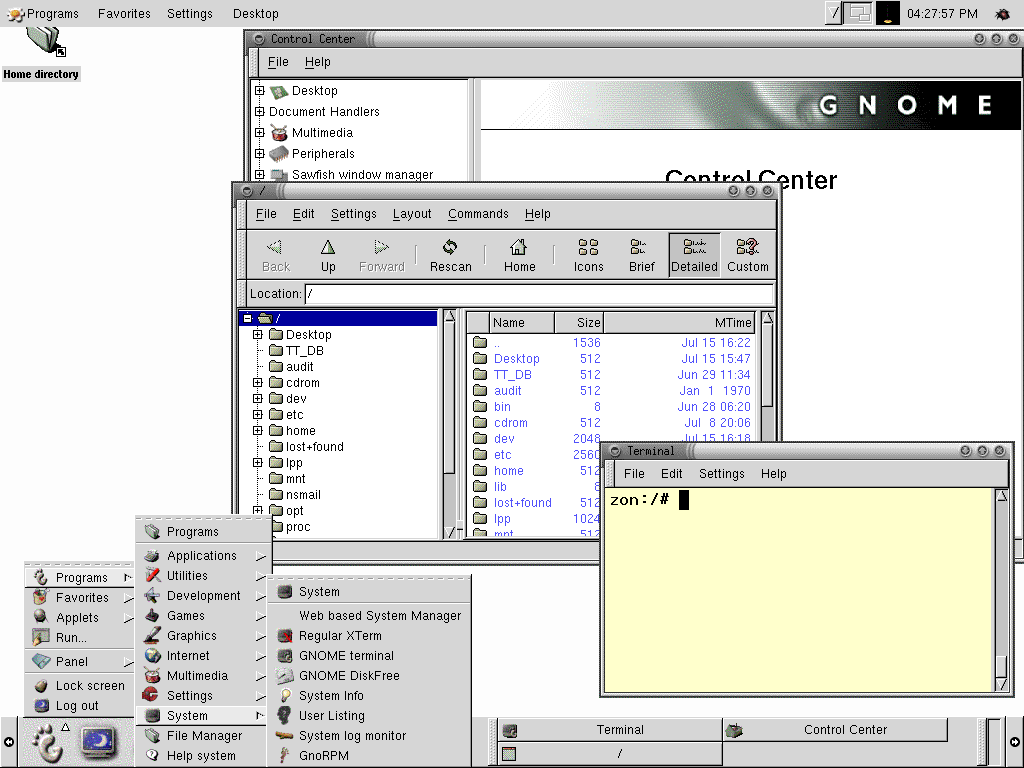Select Custom view icon
1024x768 pixels.
747,255
